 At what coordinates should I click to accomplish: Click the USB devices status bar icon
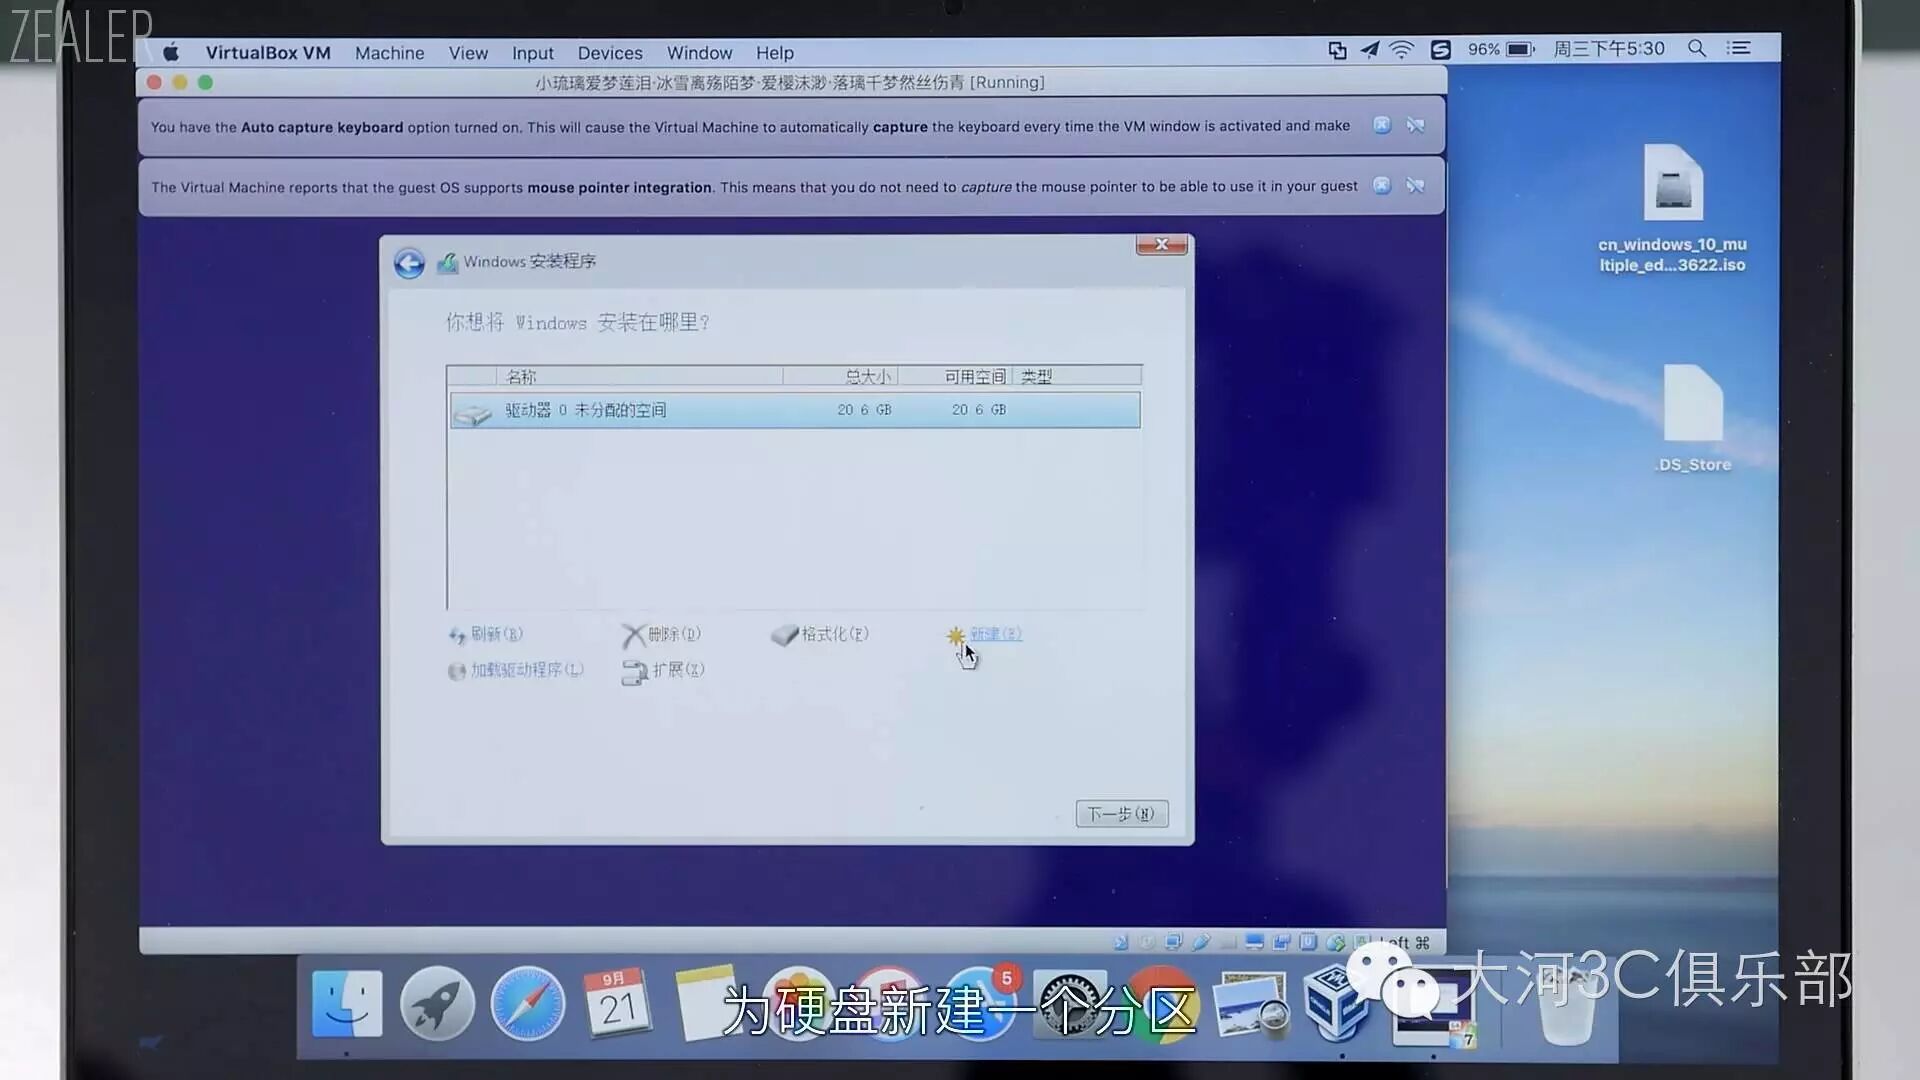(x=1201, y=942)
